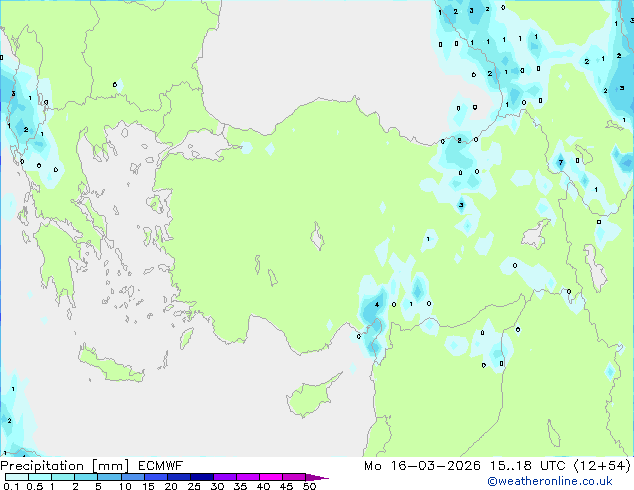
Task: Click the legend label '0.5'
Action: pos(34,486)
